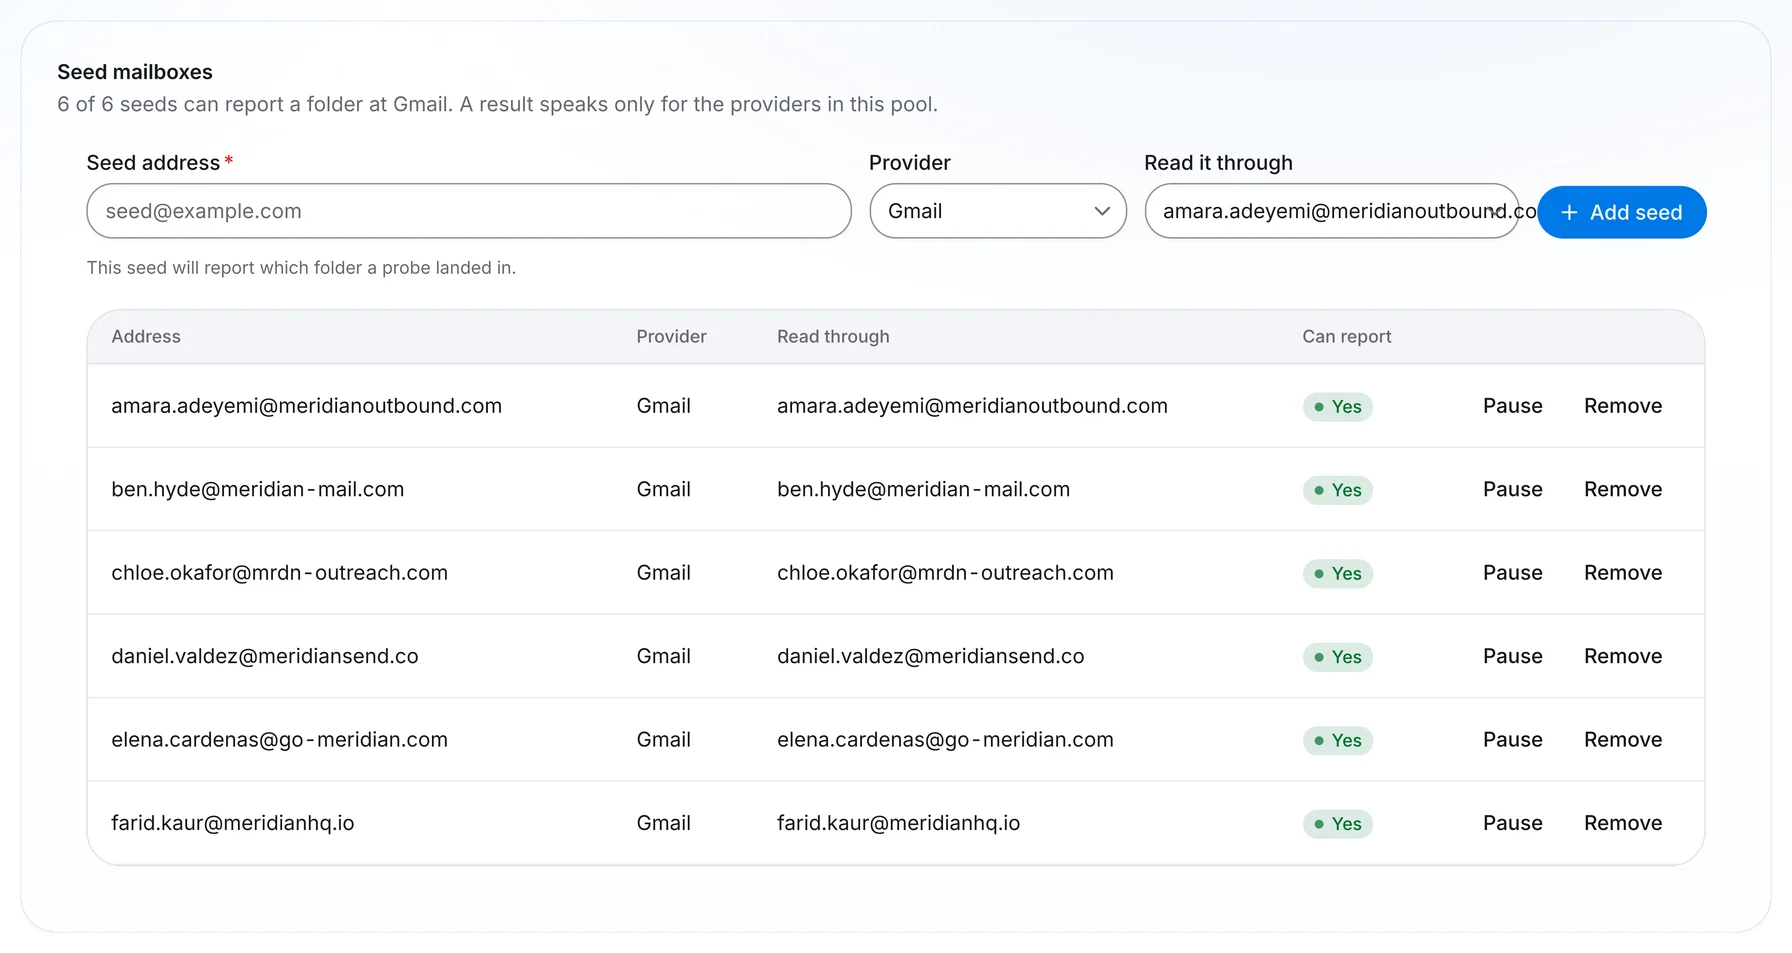Screen dimensions: 1792x953
Task: Click the seed folder report helper text
Action: click(301, 268)
